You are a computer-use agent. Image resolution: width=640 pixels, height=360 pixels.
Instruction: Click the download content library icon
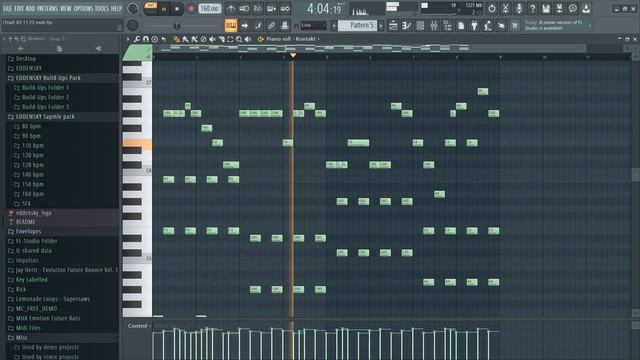click(x=586, y=9)
